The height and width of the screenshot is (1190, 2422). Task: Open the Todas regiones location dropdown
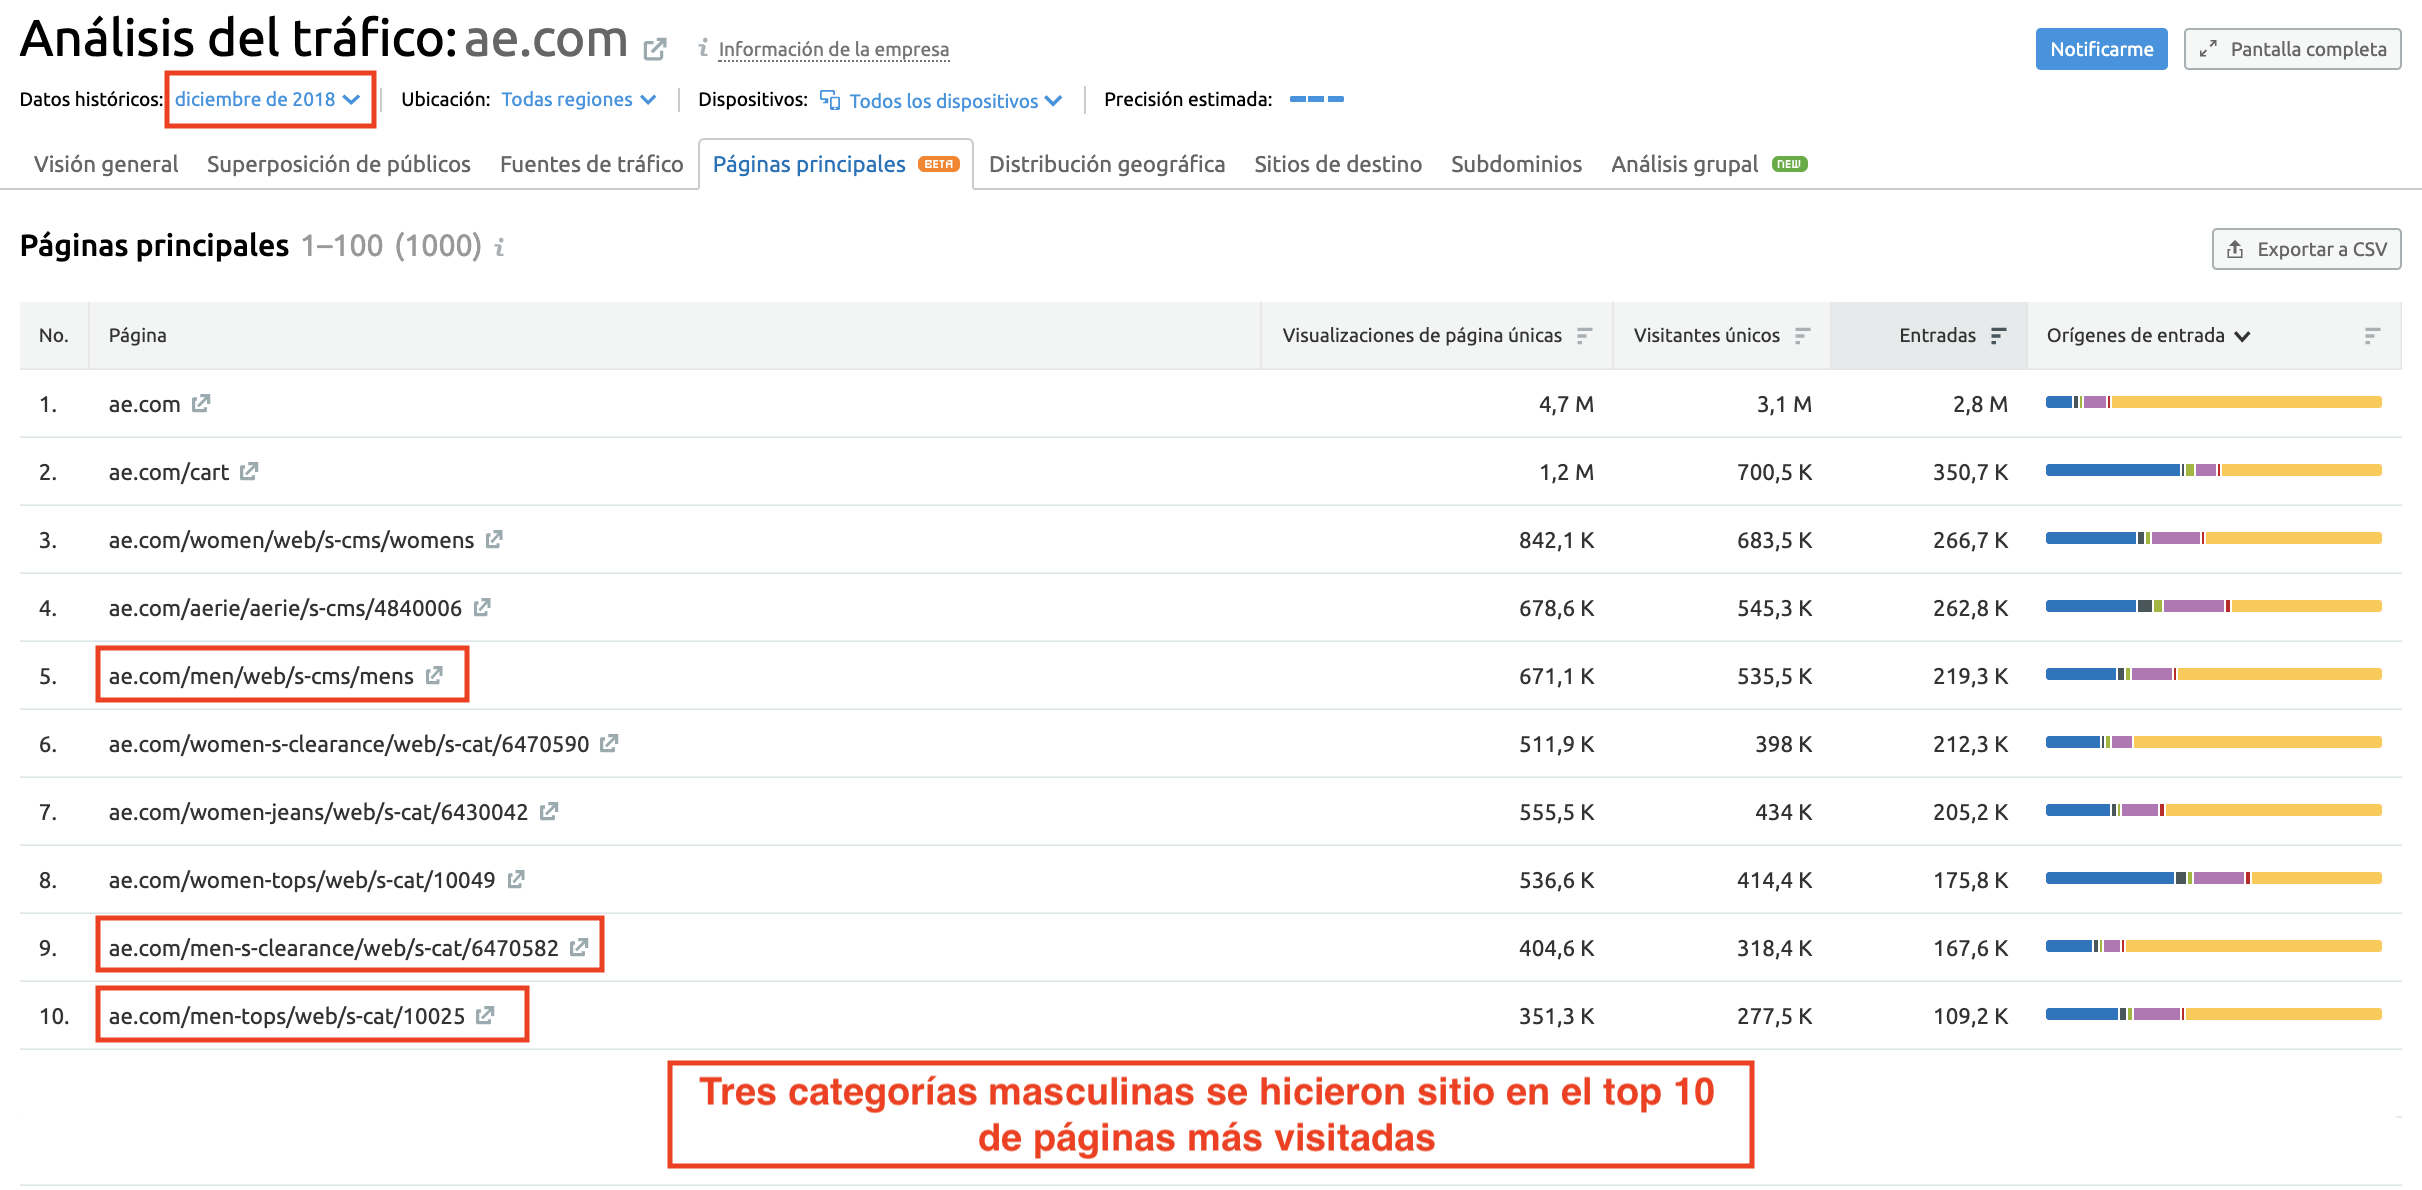(578, 99)
